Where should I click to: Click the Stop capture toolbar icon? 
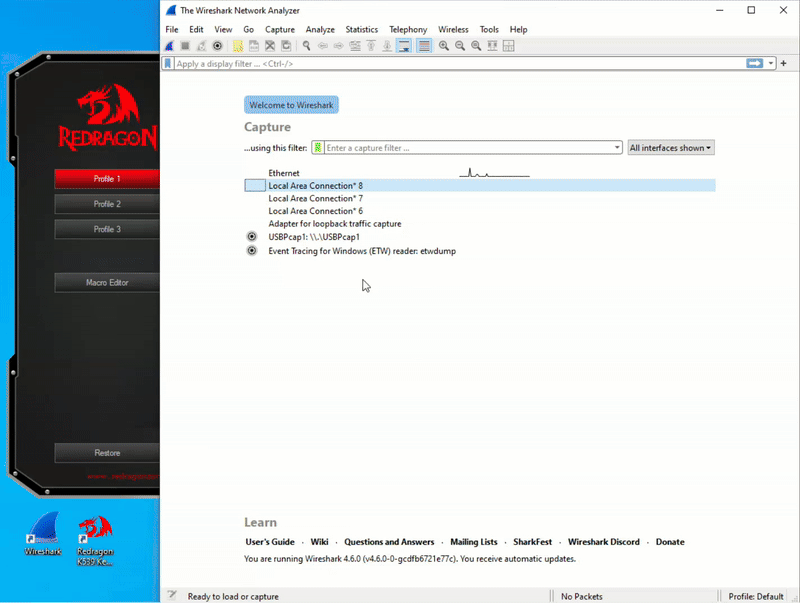point(185,46)
